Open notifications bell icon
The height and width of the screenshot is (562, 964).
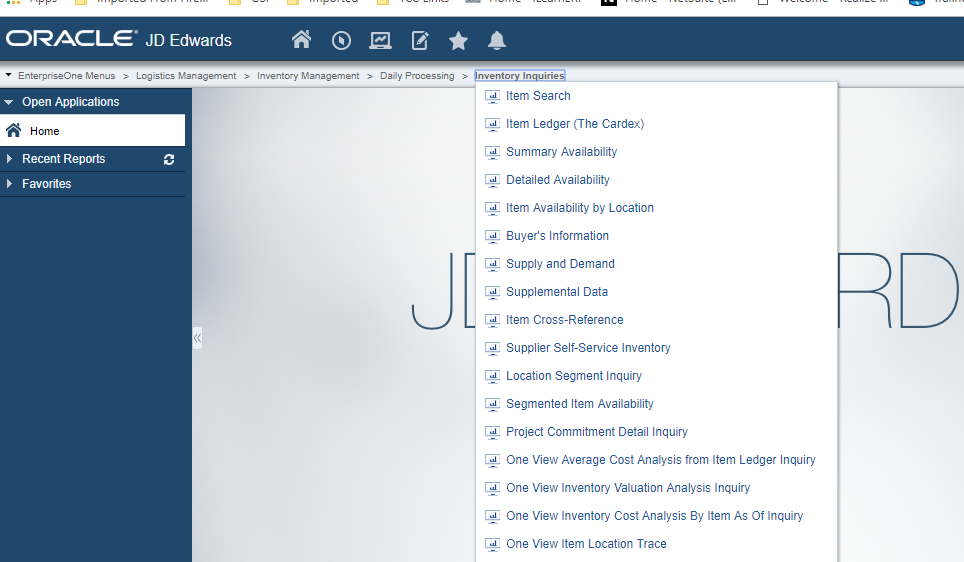pyautogui.click(x=497, y=40)
